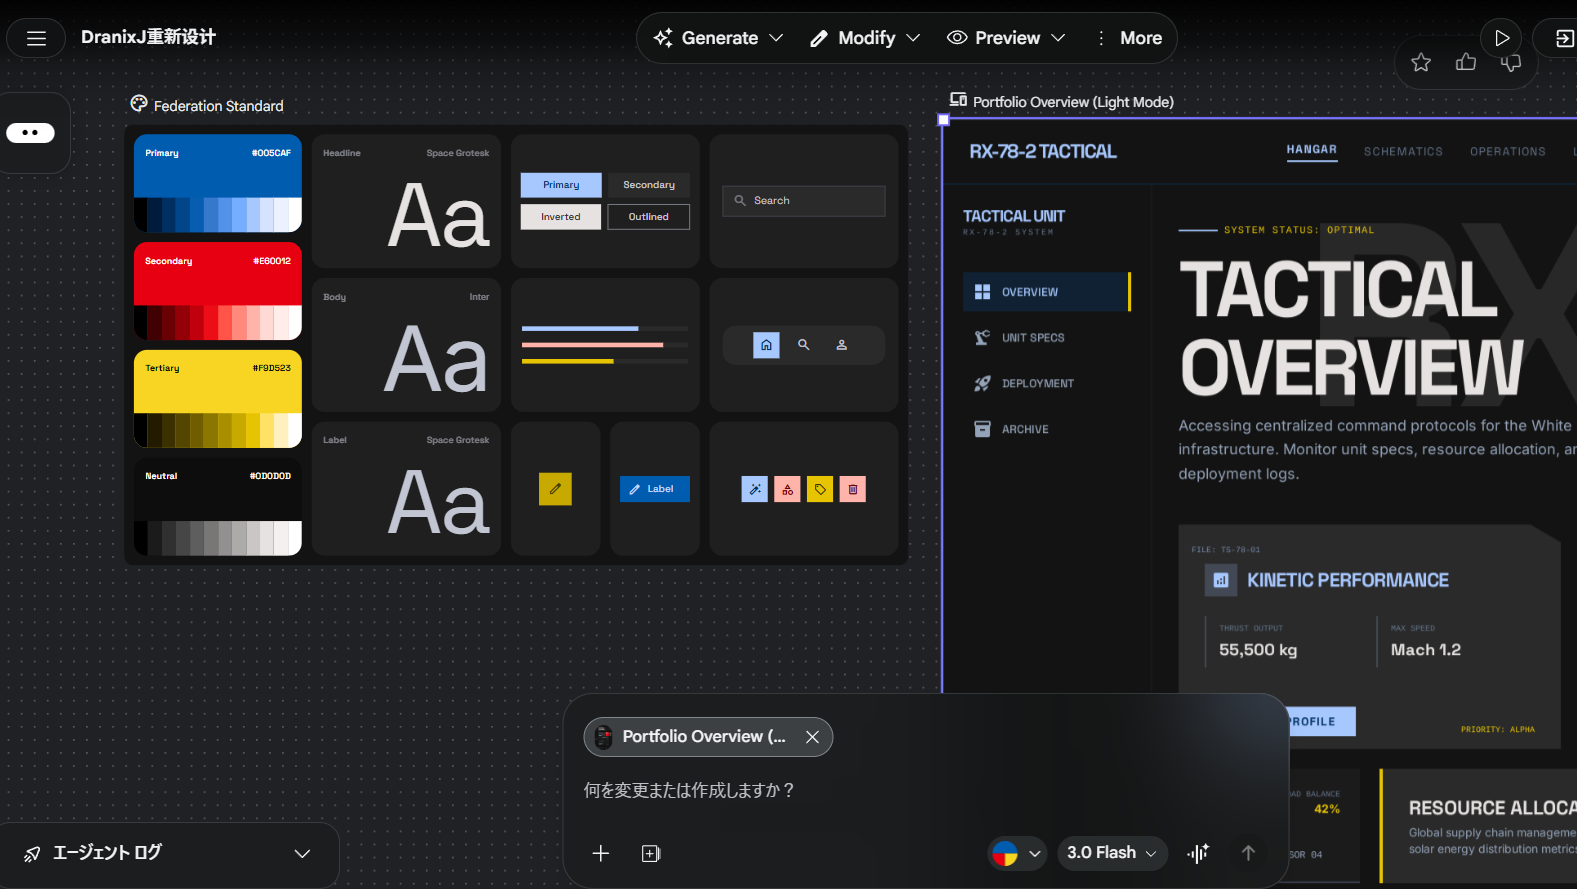Click the Search field in the design system
The width and height of the screenshot is (1577, 889).
pos(804,201)
